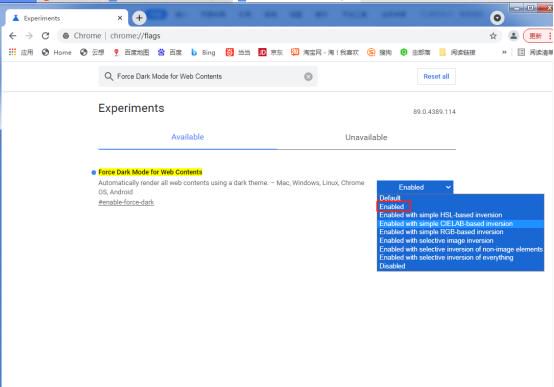Open the Chrome profile avatar menu
The height and width of the screenshot is (387, 554).
pos(513,36)
